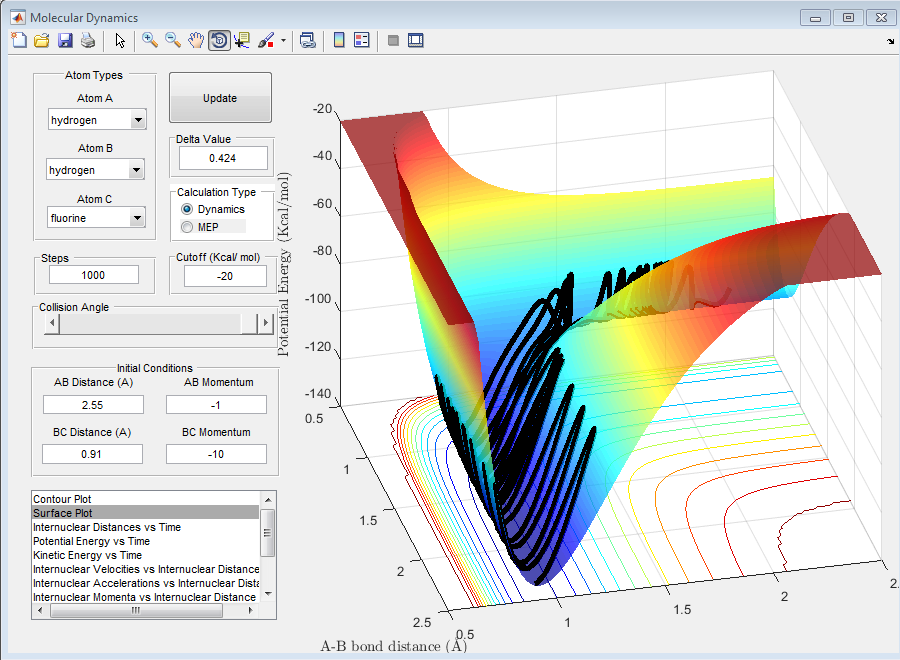Image resolution: width=900 pixels, height=660 pixels.
Task: Insert a colorbar from the toolbar
Action: 339,41
